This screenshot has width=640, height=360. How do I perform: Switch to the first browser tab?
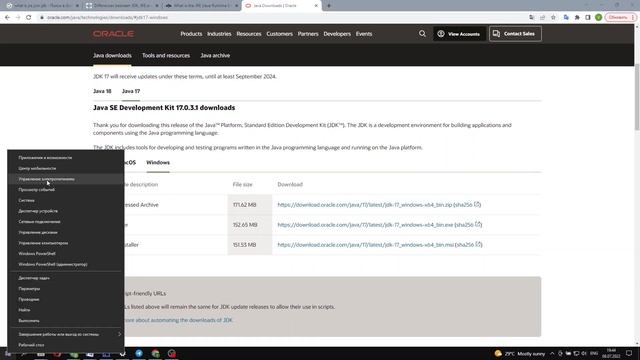[x=41, y=6]
